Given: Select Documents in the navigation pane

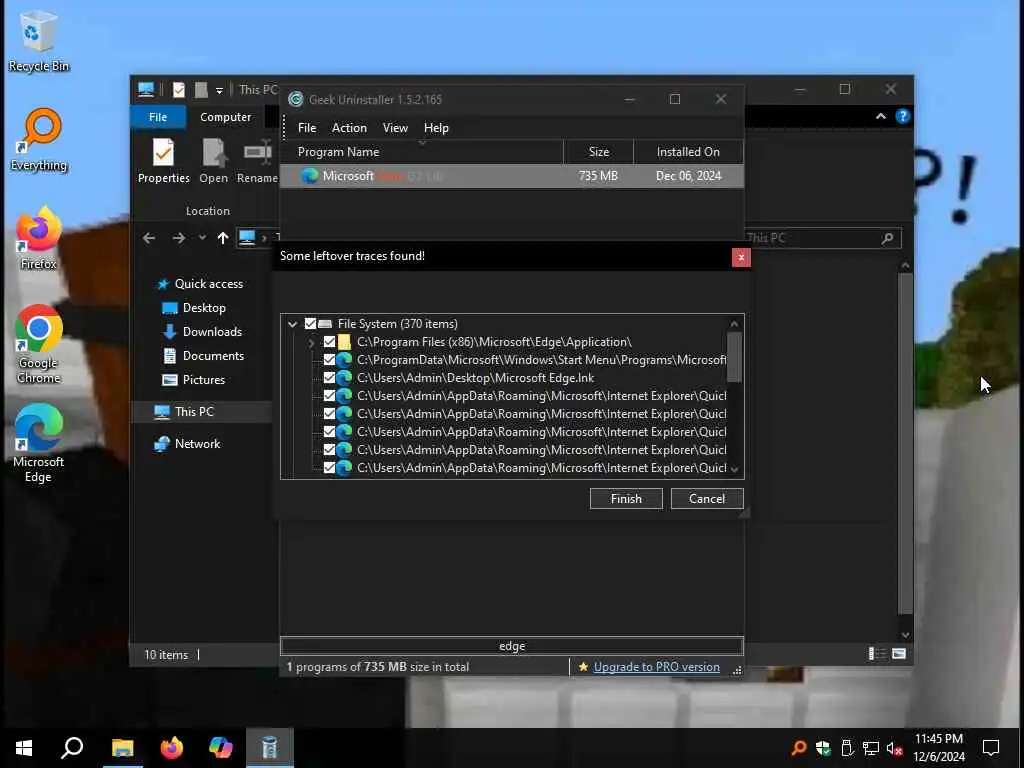Looking at the screenshot, I should click(x=203, y=356).
